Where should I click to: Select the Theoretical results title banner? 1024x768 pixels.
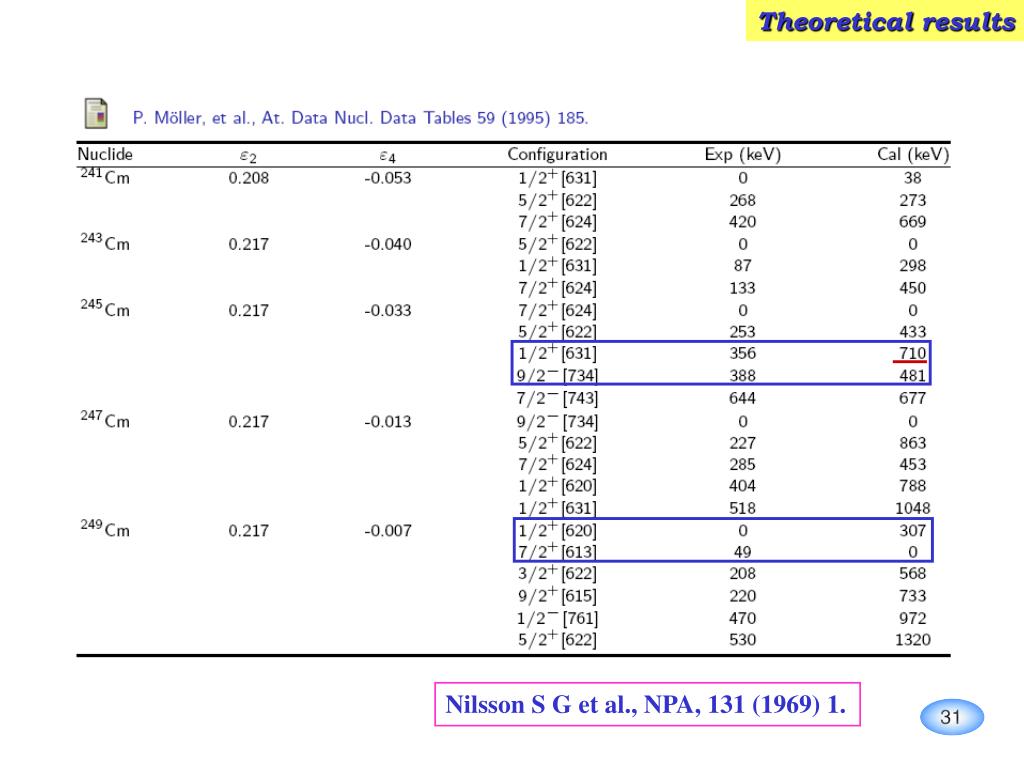pyautogui.click(x=885, y=21)
